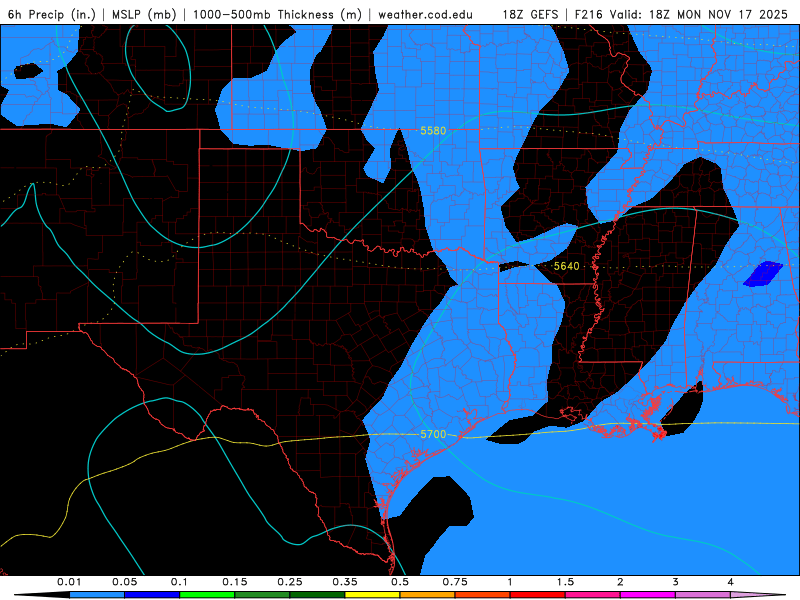Viewport: 800px width, 600px height.
Task: Click the legend value 2
Action: coord(620,582)
